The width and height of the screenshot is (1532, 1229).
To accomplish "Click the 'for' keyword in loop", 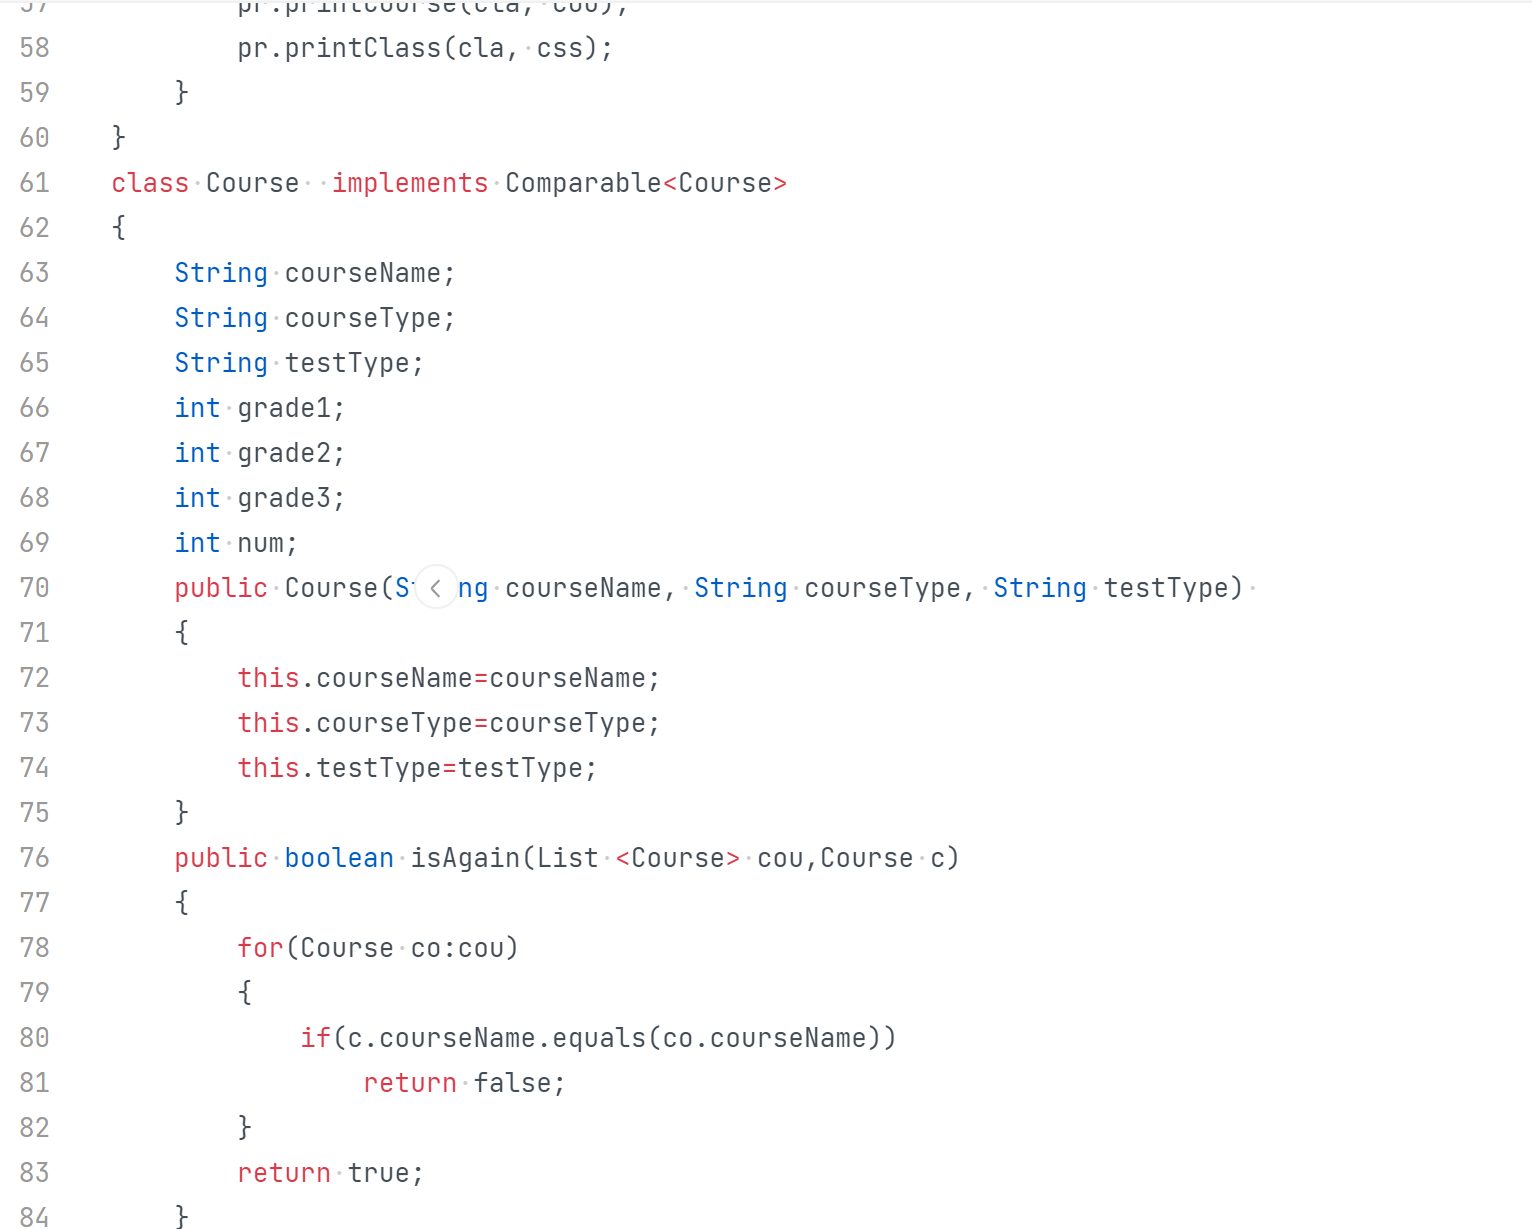I will click(x=260, y=948).
